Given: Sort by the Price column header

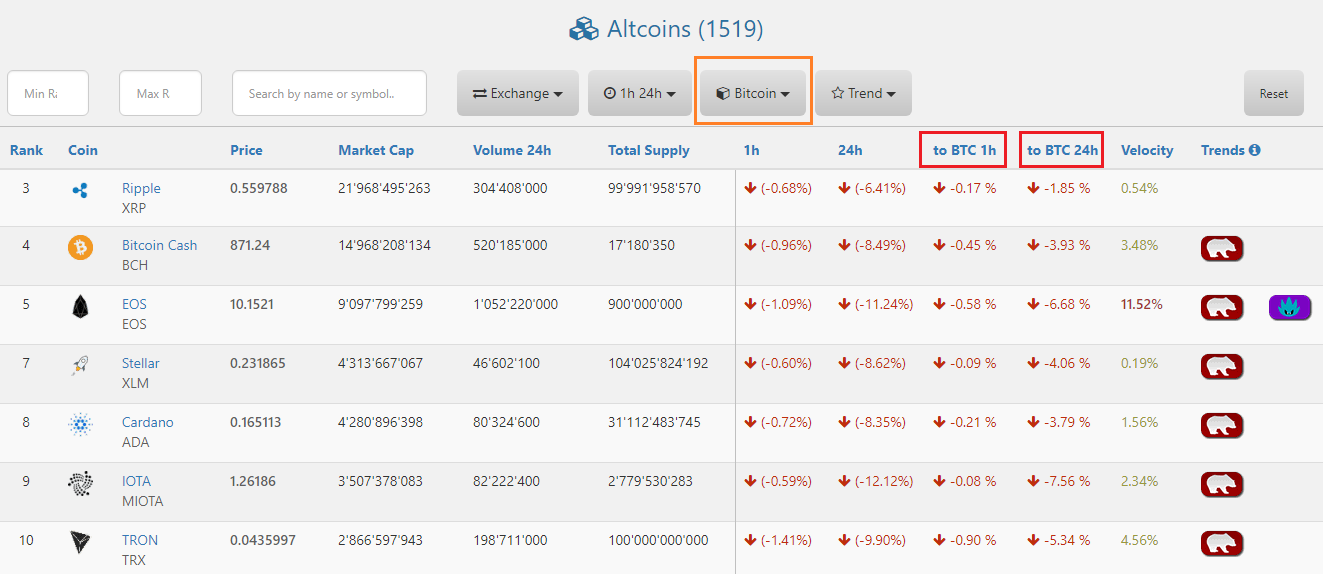Looking at the screenshot, I should [x=246, y=150].
